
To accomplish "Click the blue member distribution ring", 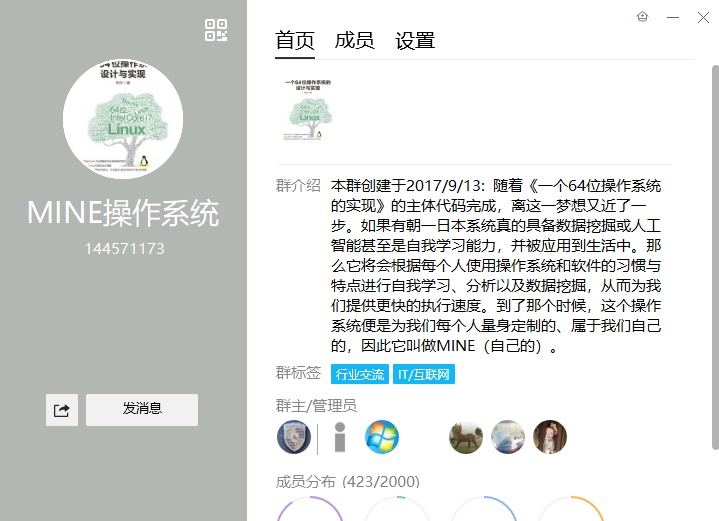I will tap(484, 509).
